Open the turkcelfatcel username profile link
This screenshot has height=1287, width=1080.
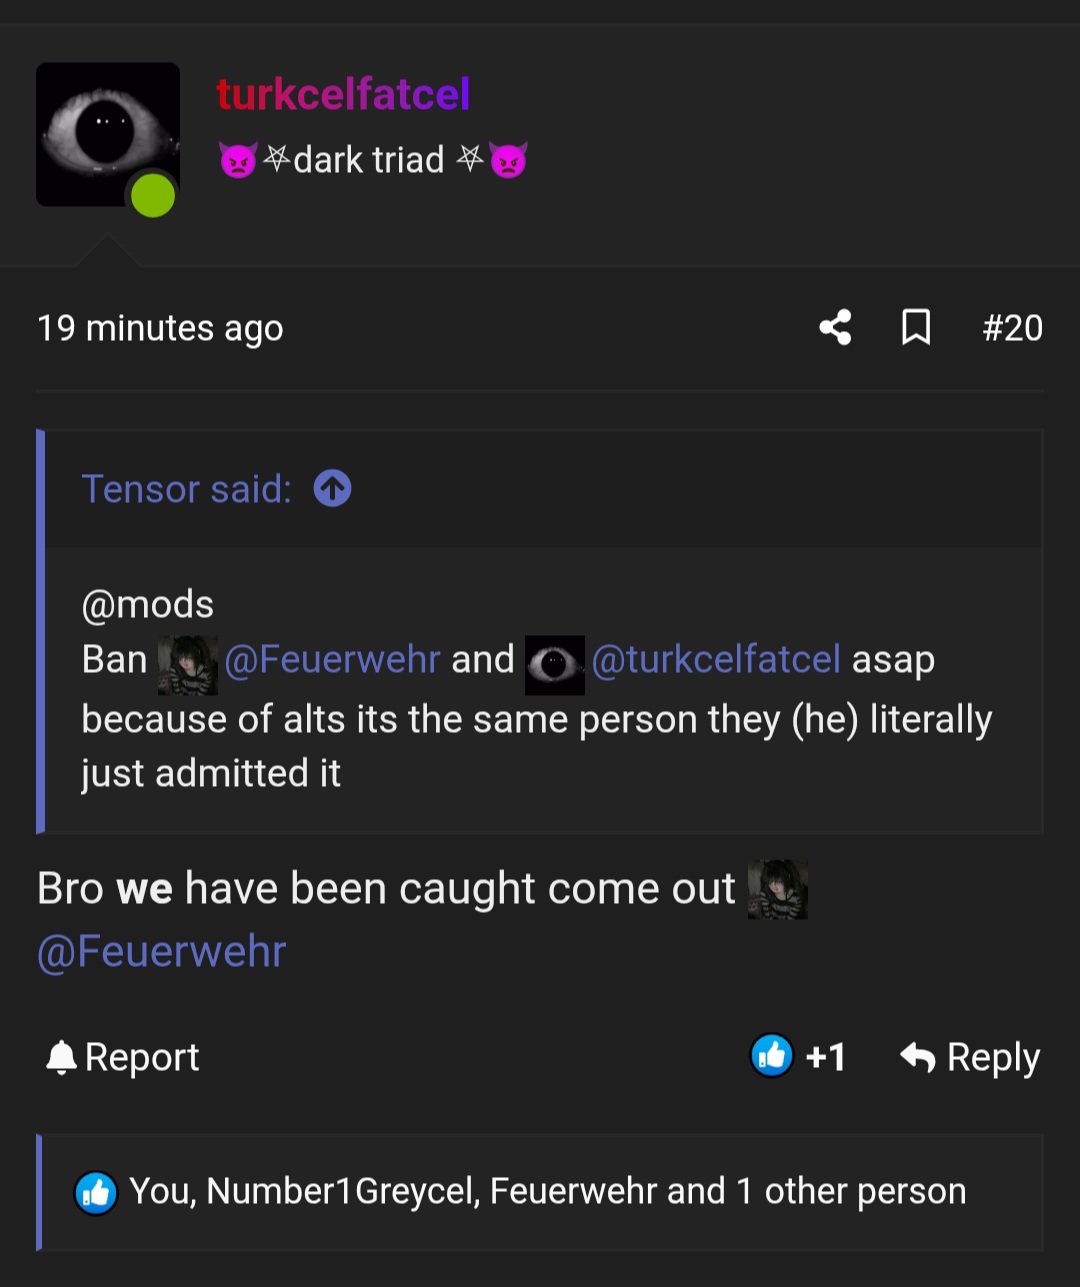point(343,95)
